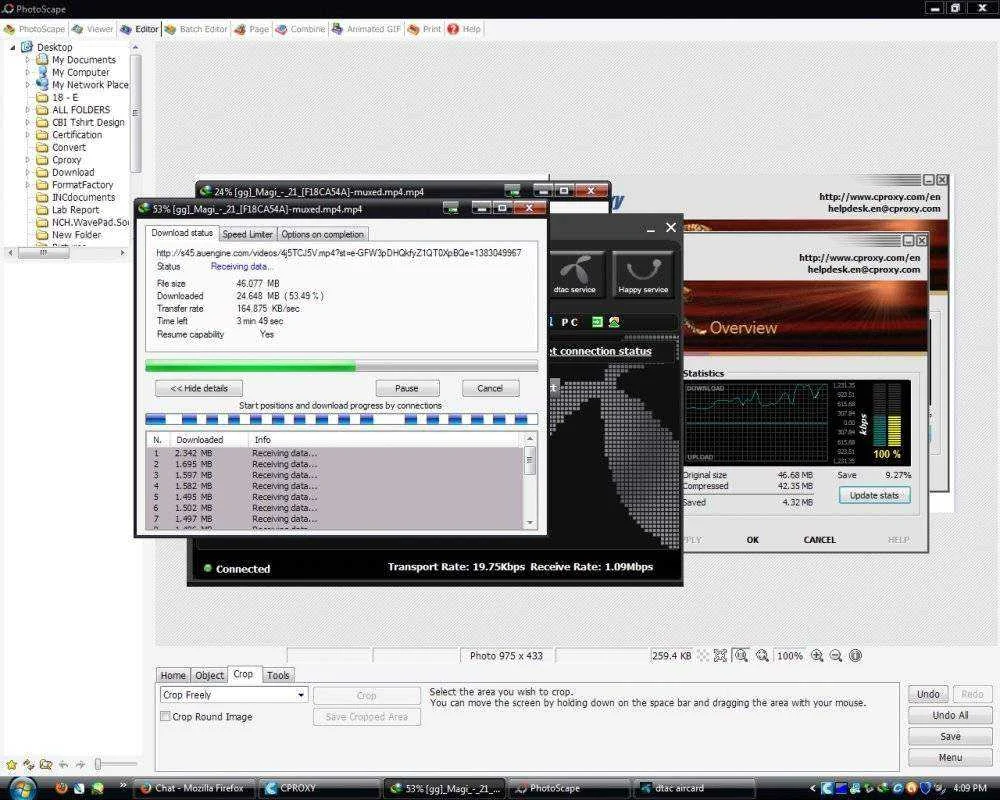
Task: Open the Windows Start orb
Action: [x=23, y=788]
